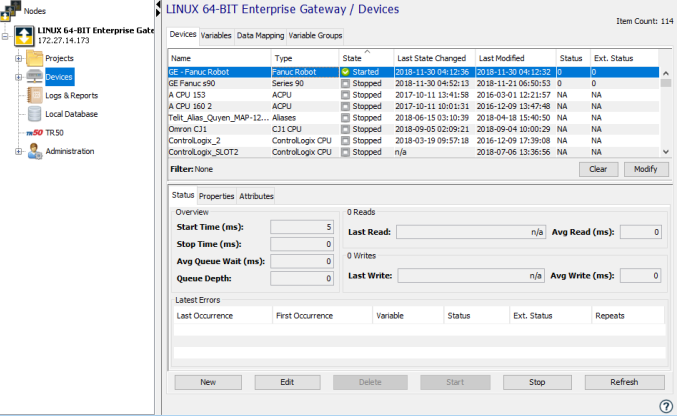Expand the Devices tree node
This screenshot has height=416, width=677.
(18, 77)
